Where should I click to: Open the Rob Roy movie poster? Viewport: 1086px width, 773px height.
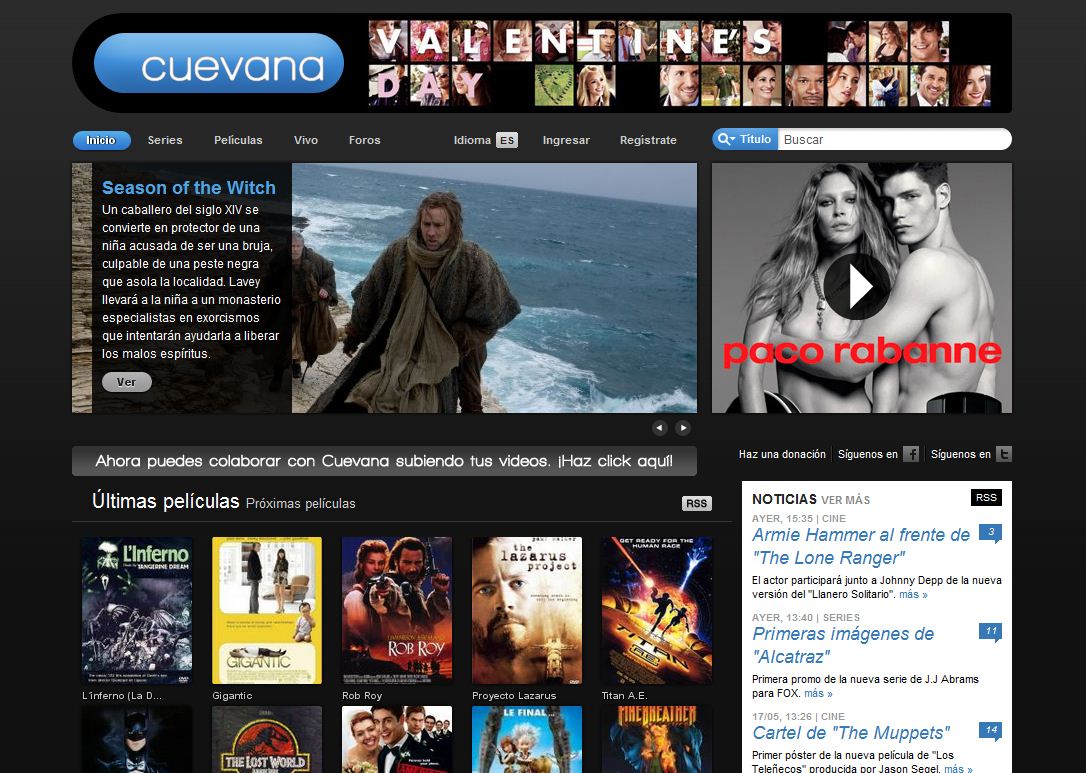pos(397,610)
